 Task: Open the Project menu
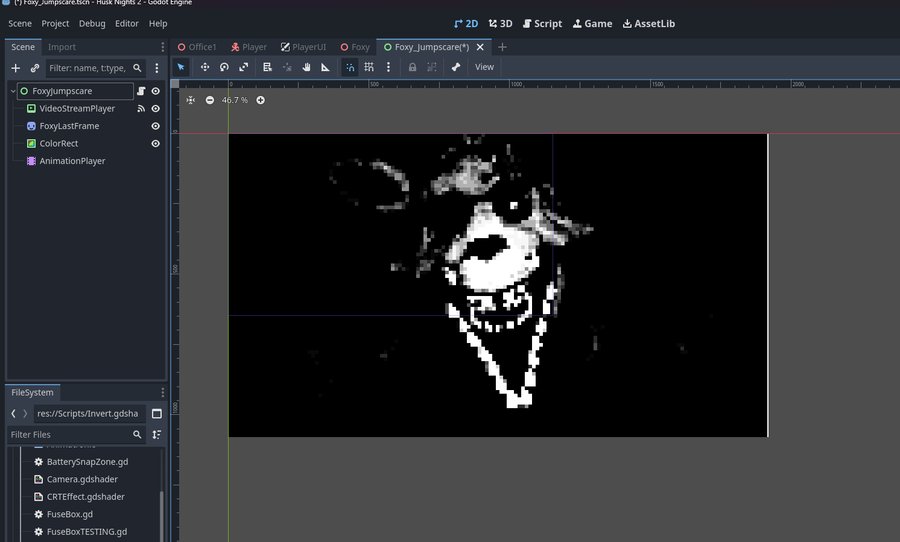tap(55, 24)
